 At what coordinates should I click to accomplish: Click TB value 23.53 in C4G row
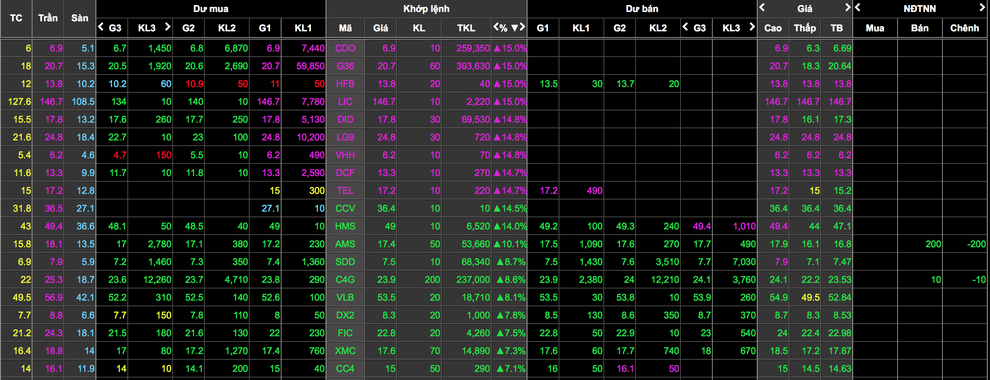tap(840, 279)
